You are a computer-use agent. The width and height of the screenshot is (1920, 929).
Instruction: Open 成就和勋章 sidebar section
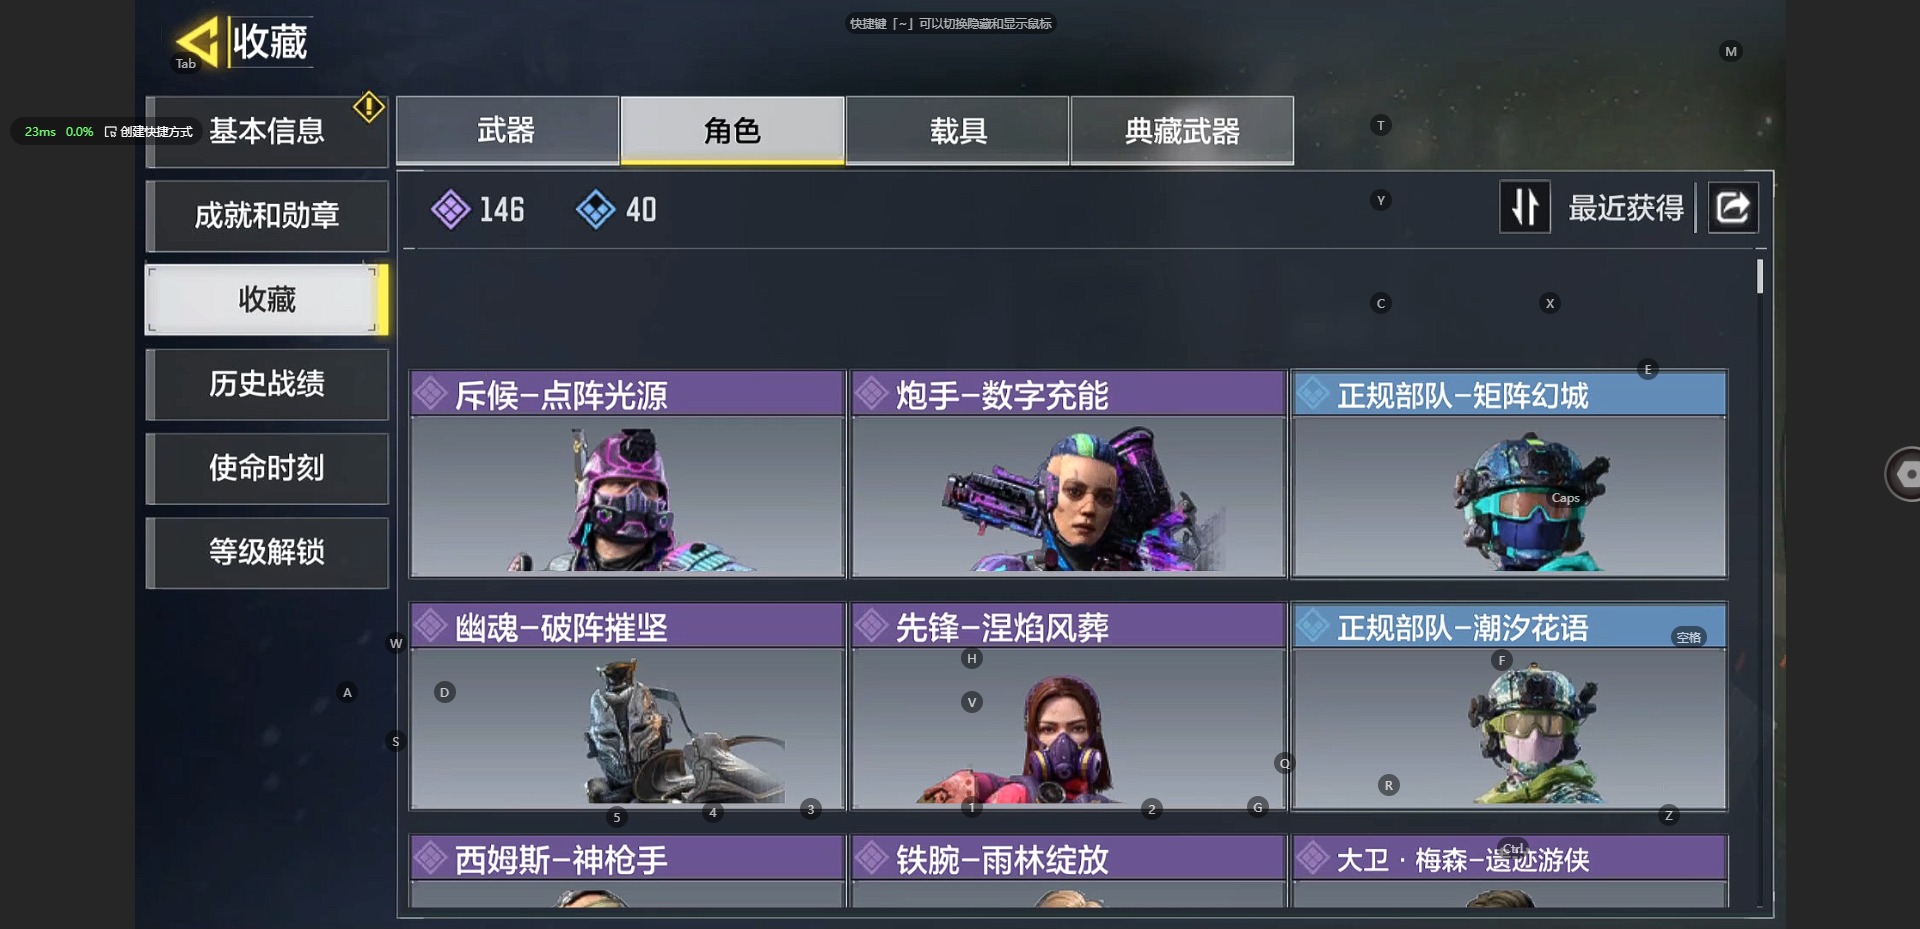tap(267, 215)
